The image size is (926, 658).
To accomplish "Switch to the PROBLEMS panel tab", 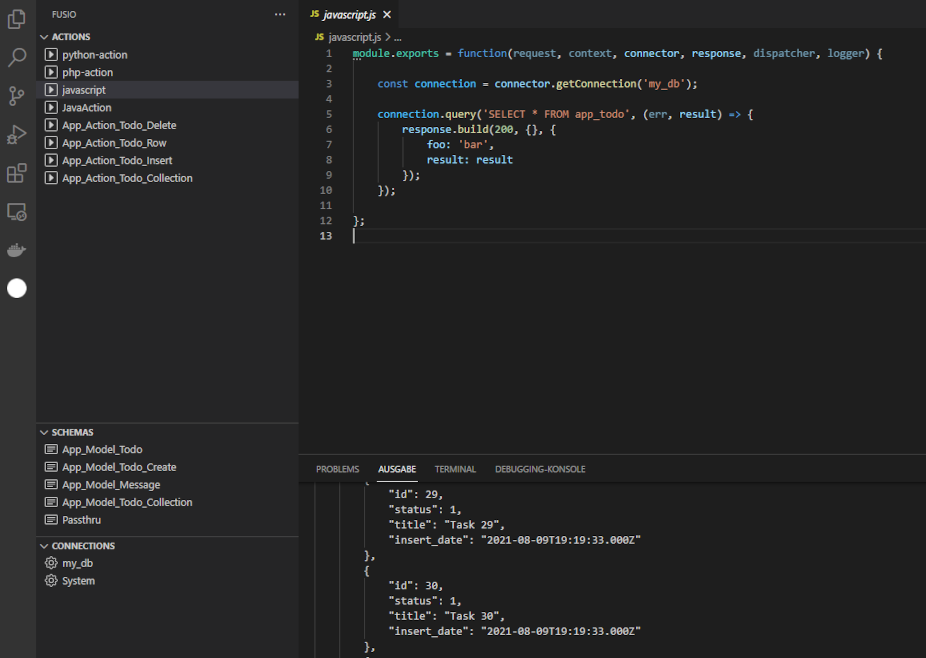I will coord(337,469).
